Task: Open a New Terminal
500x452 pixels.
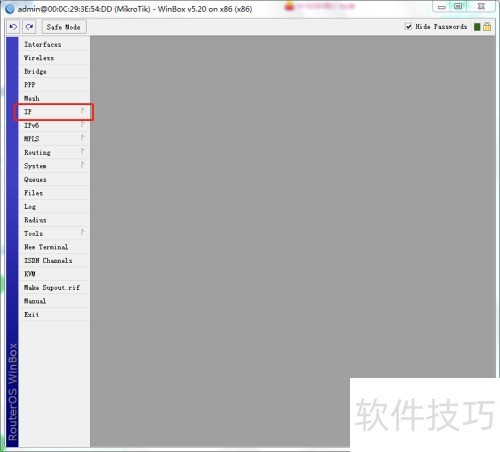Action: [54, 247]
